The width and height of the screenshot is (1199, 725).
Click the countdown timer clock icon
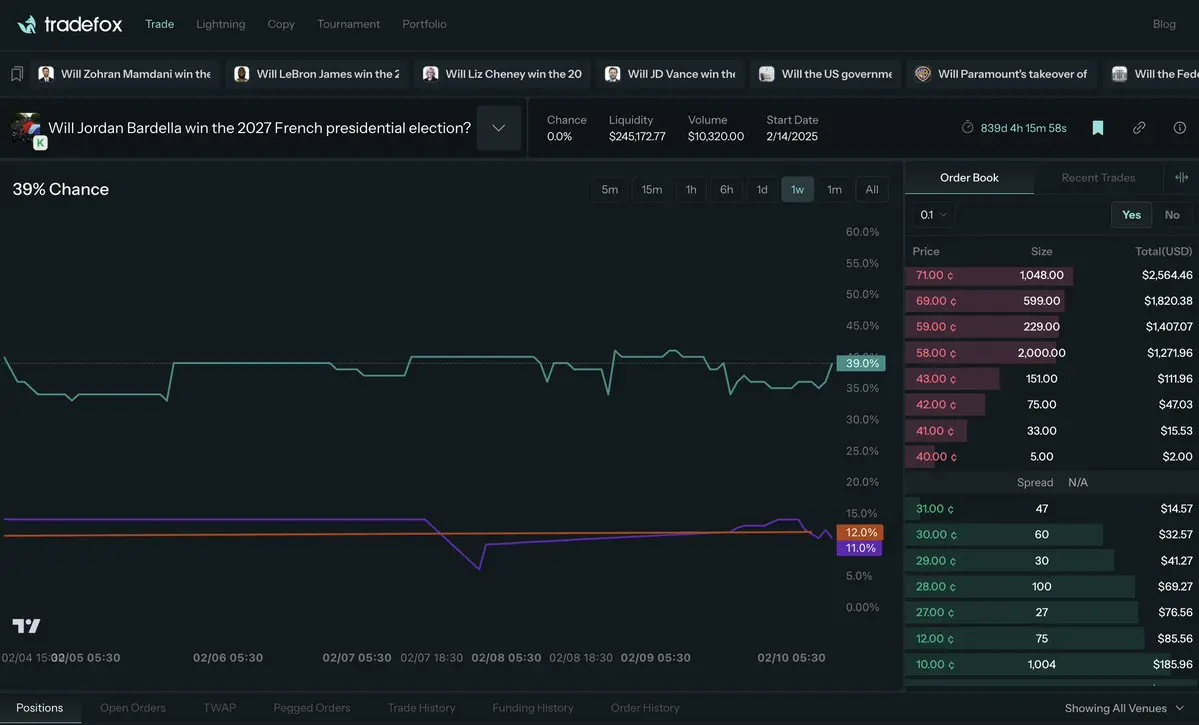pos(967,128)
